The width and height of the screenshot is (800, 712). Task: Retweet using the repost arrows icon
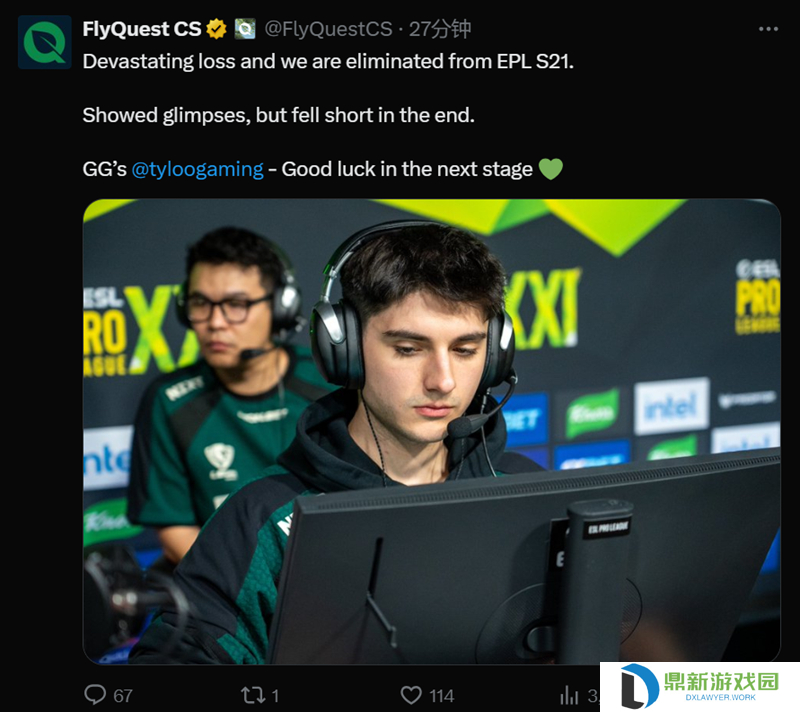click(x=253, y=695)
